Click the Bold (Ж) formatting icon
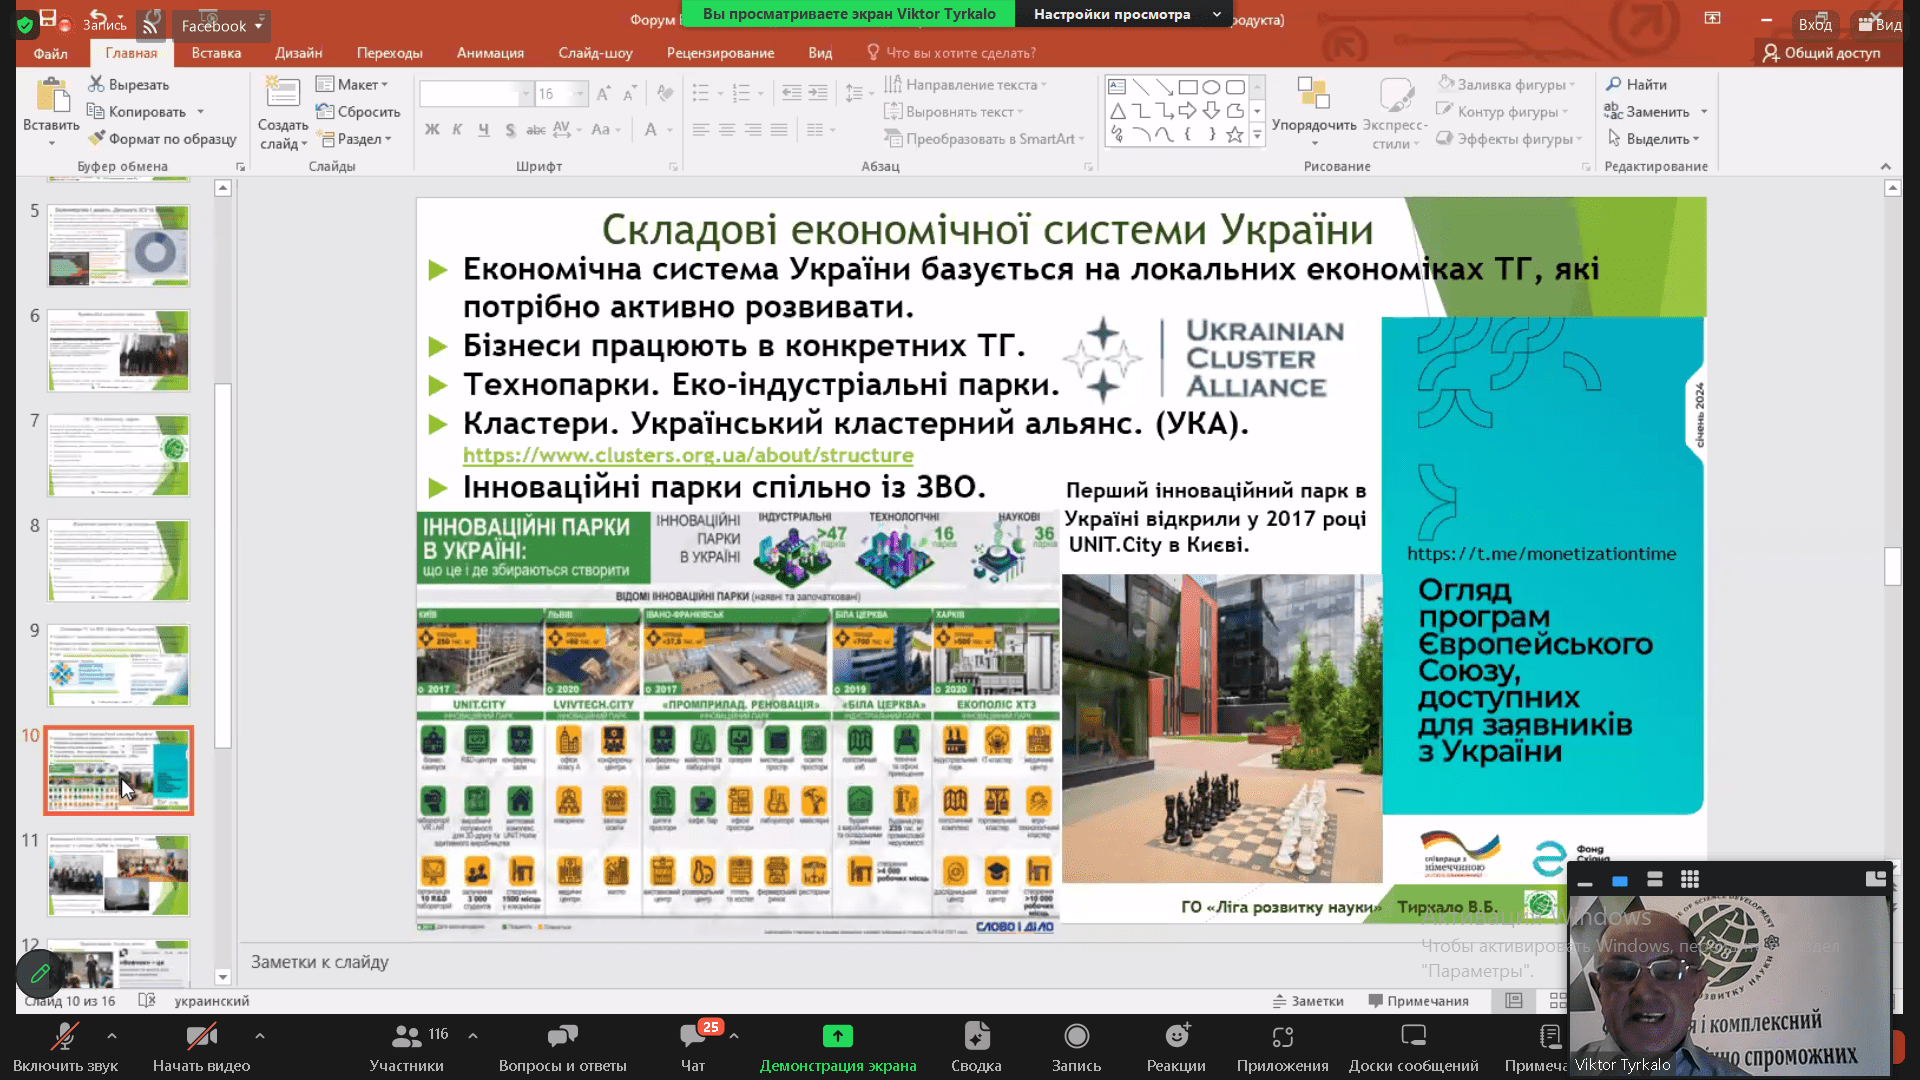The image size is (1920, 1080). (432, 129)
